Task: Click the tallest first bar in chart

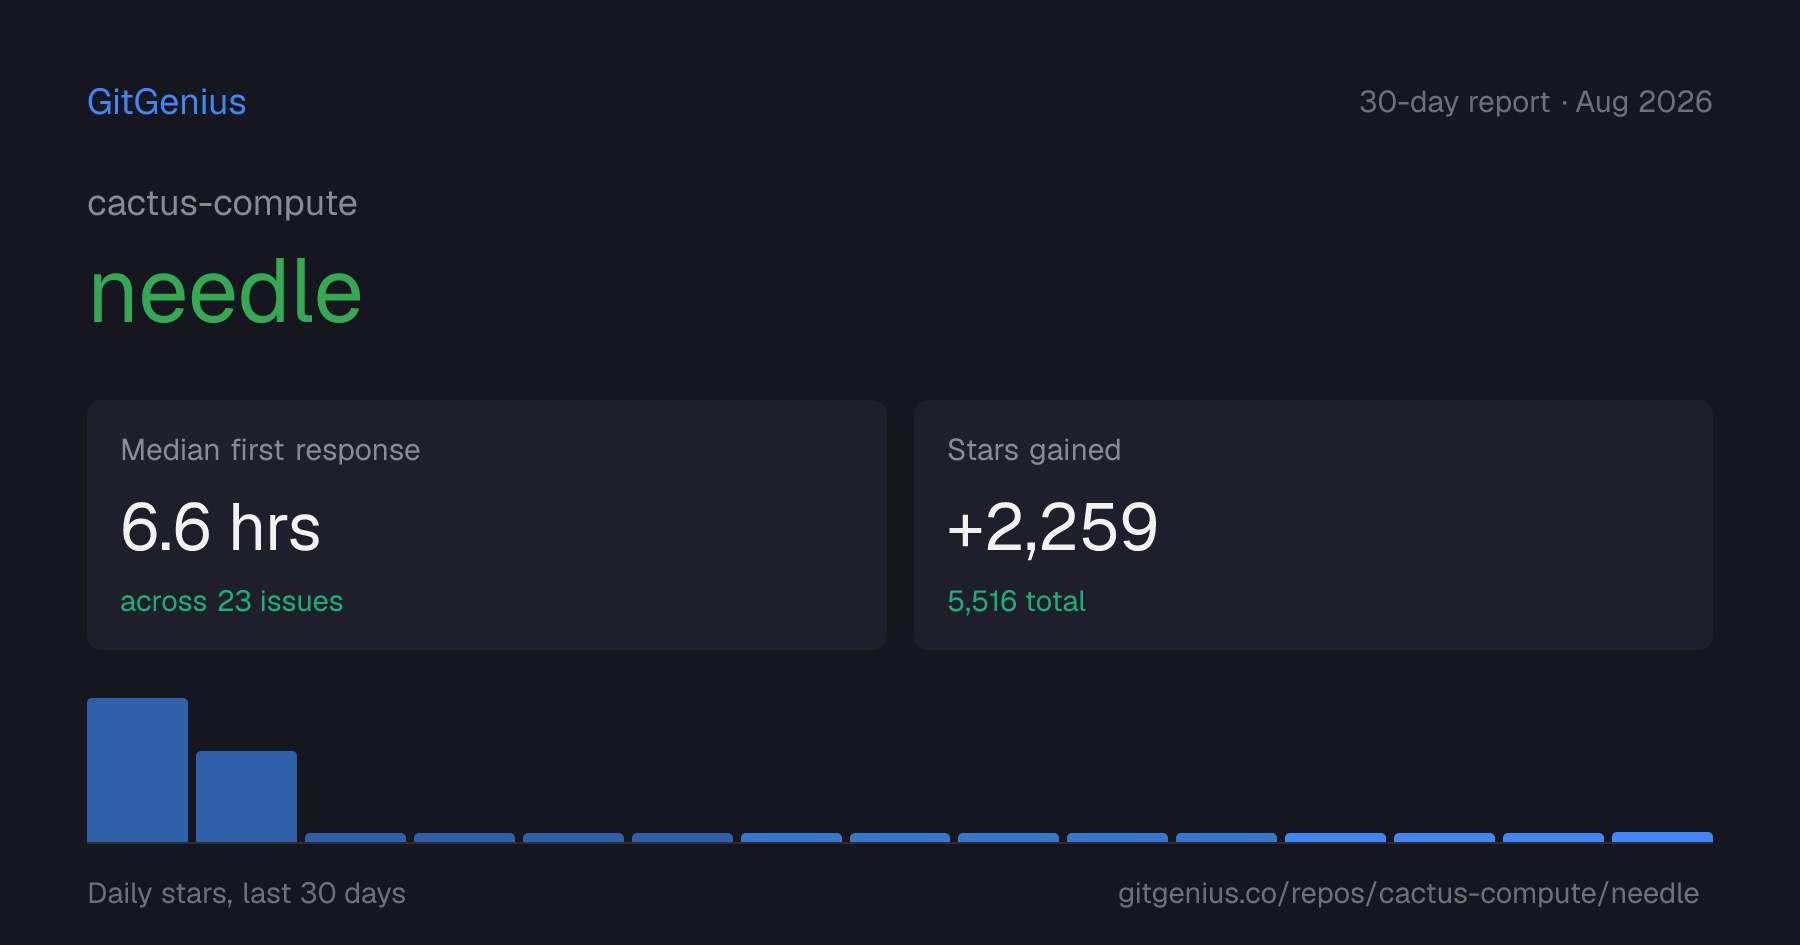Action: [137, 770]
